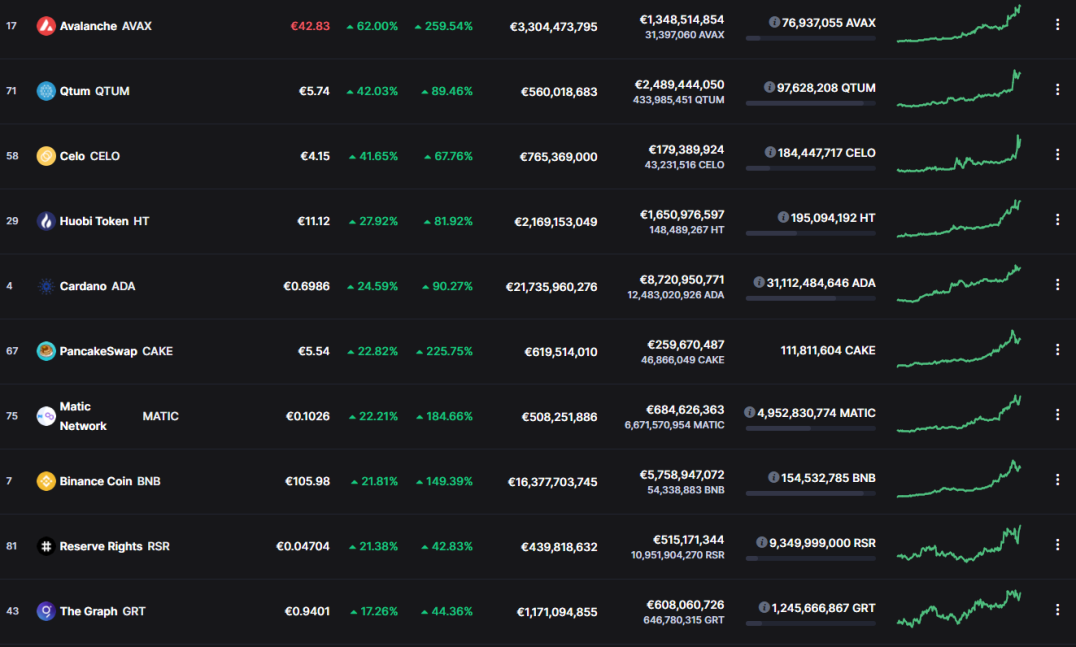Open the three-dot menu for Cardano row

tap(1057, 285)
